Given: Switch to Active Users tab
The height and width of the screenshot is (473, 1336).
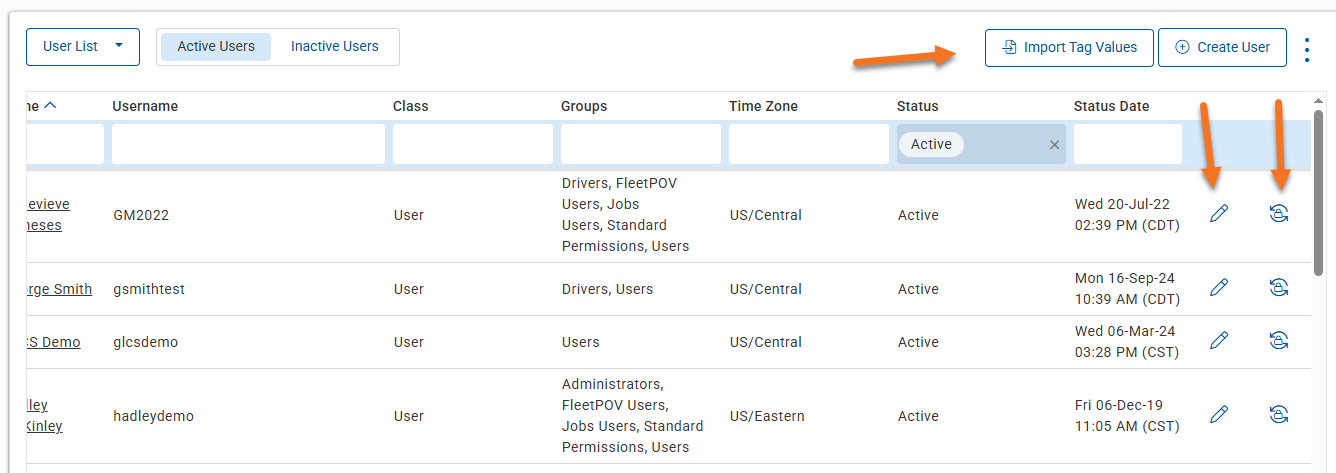Looking at the screenshot, I should pyautogui.click(x=216, y=46).
